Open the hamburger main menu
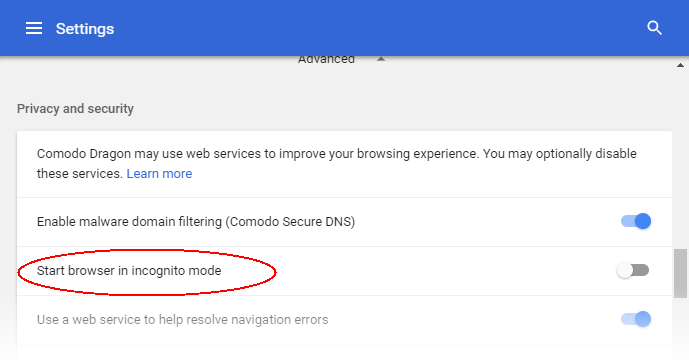Image resolution: width=689 pixels, height=364 pixels. coord(34,29)
